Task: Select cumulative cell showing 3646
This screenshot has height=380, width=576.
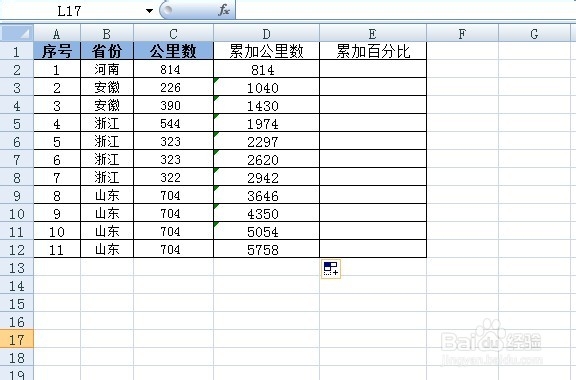Action: (267, 195)
